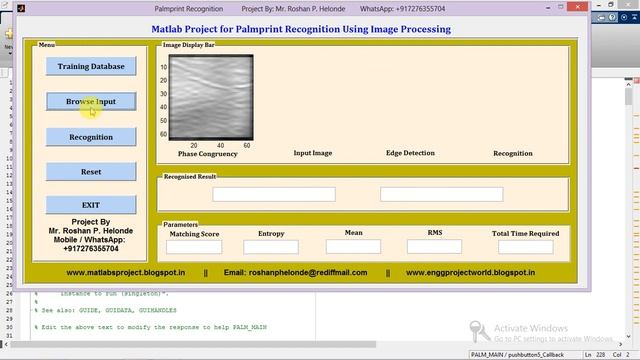Screen dimensions: 640x360
Task: Click editor vertical scrollbar down arrow
Action: (628, 336)
